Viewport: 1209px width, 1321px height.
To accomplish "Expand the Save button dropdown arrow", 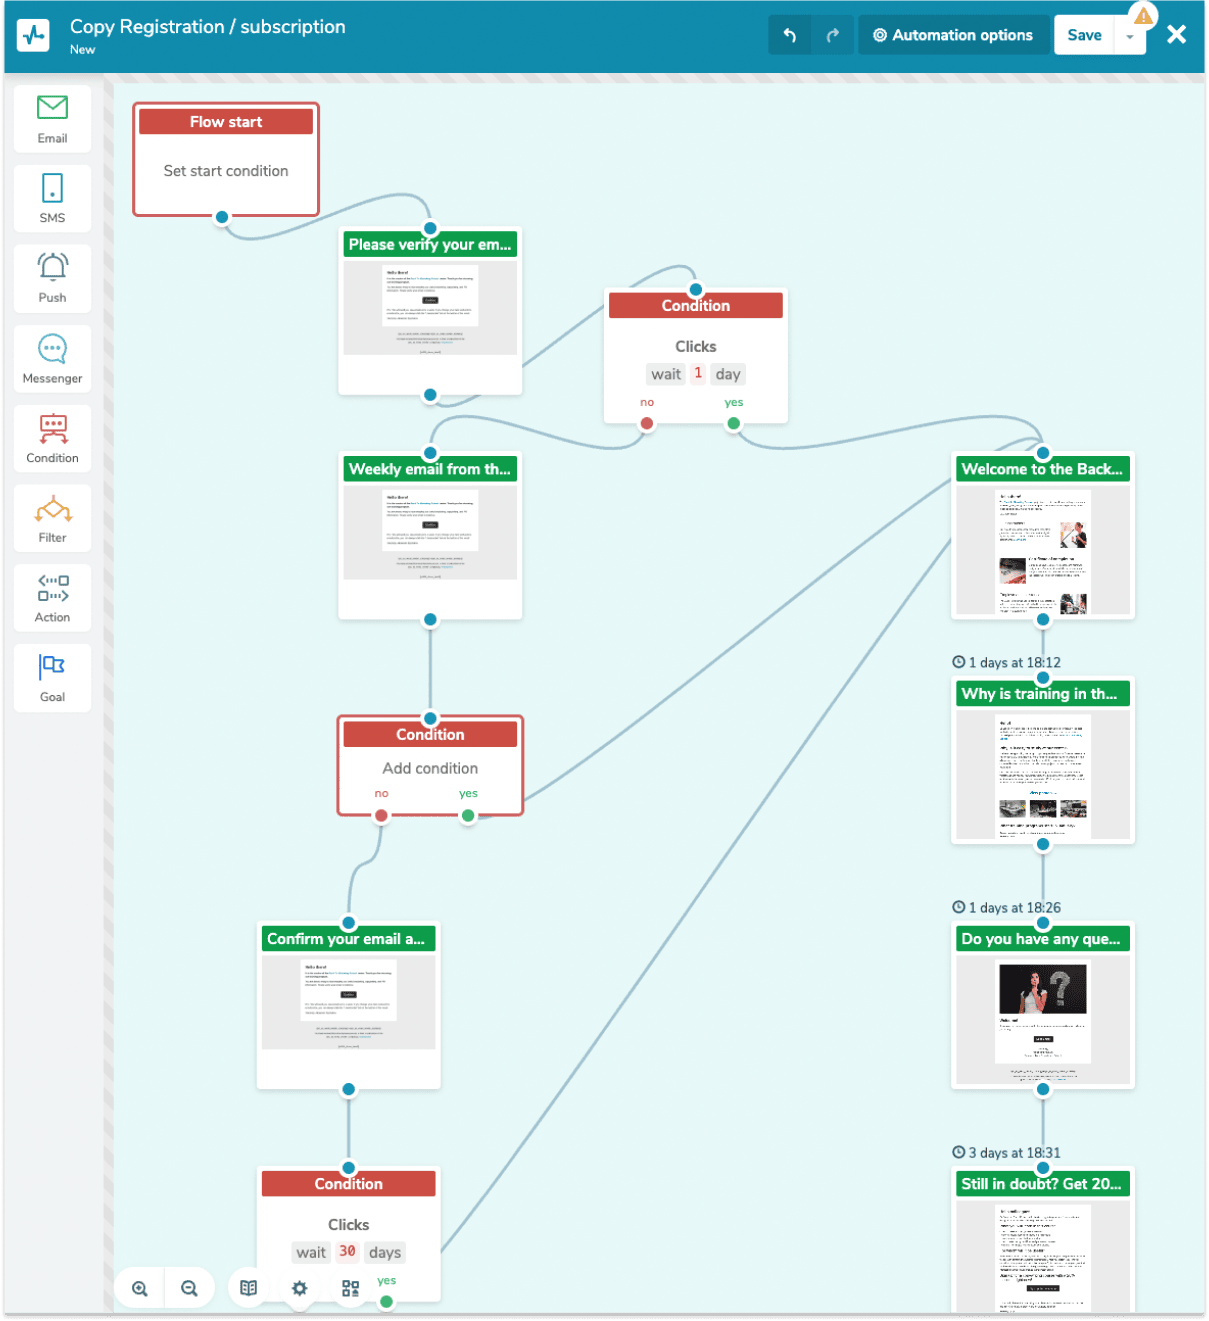I will (x=1130, y=34).
